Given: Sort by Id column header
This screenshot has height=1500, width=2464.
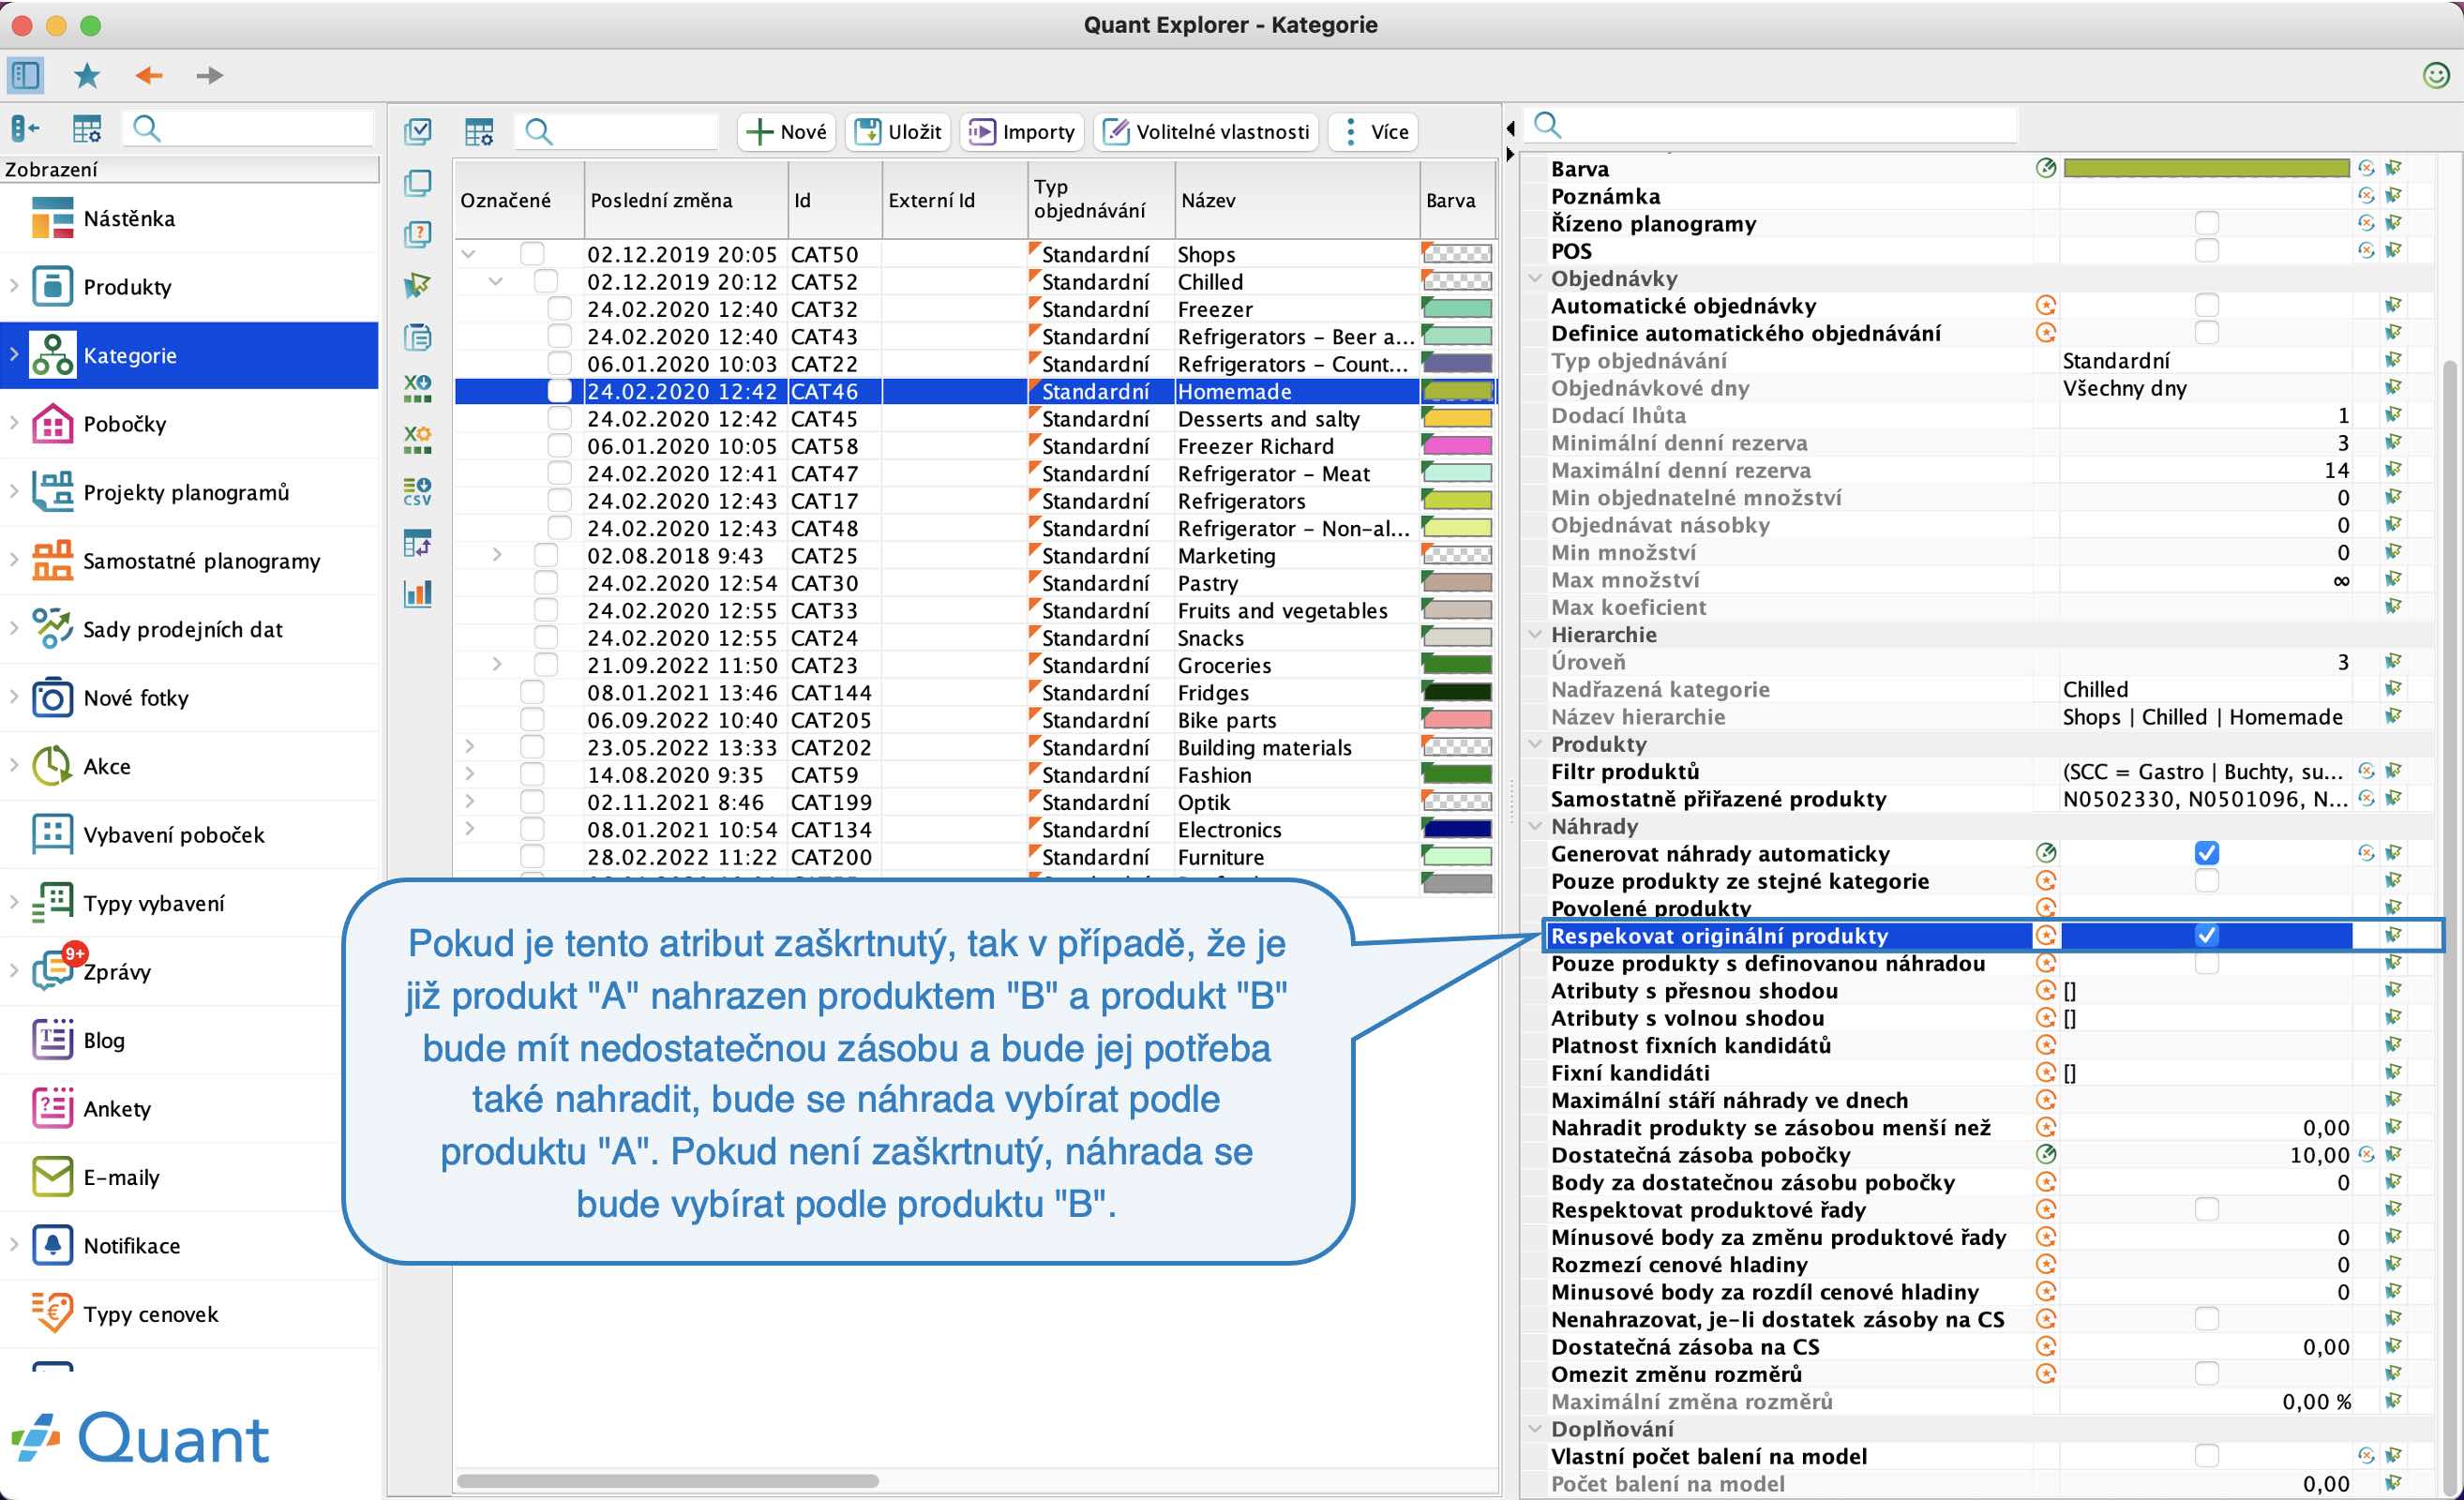Looking at the screenshot, I should (835, 200).
